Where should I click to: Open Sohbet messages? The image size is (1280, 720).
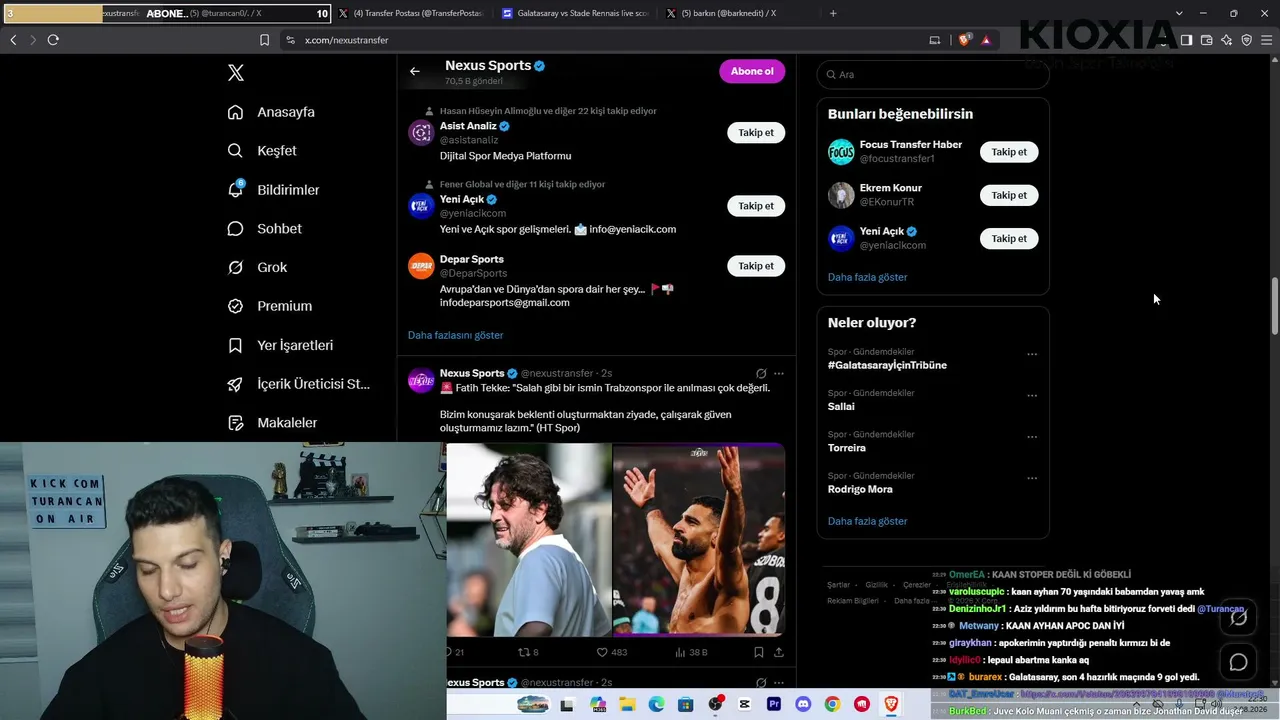[x=265, y=229]
